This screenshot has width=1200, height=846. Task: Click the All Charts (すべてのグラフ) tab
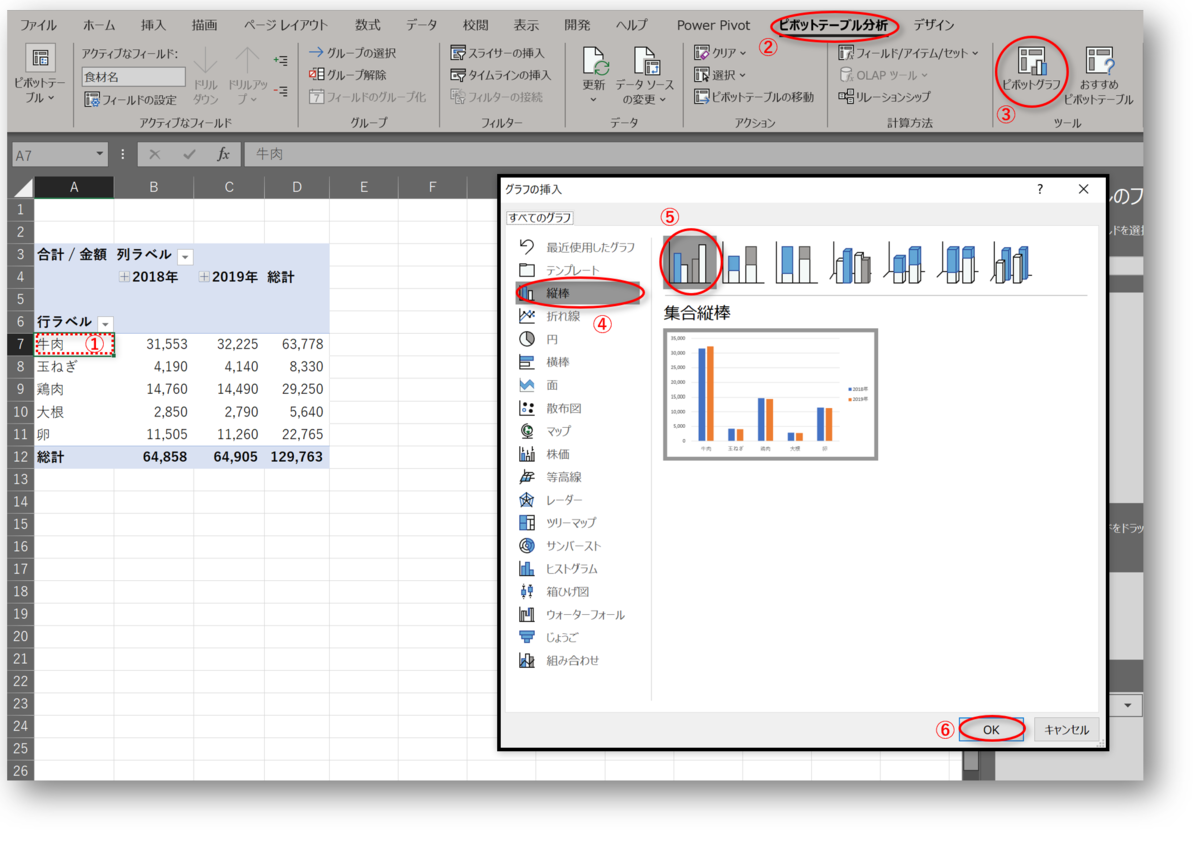tap(540, 217)
